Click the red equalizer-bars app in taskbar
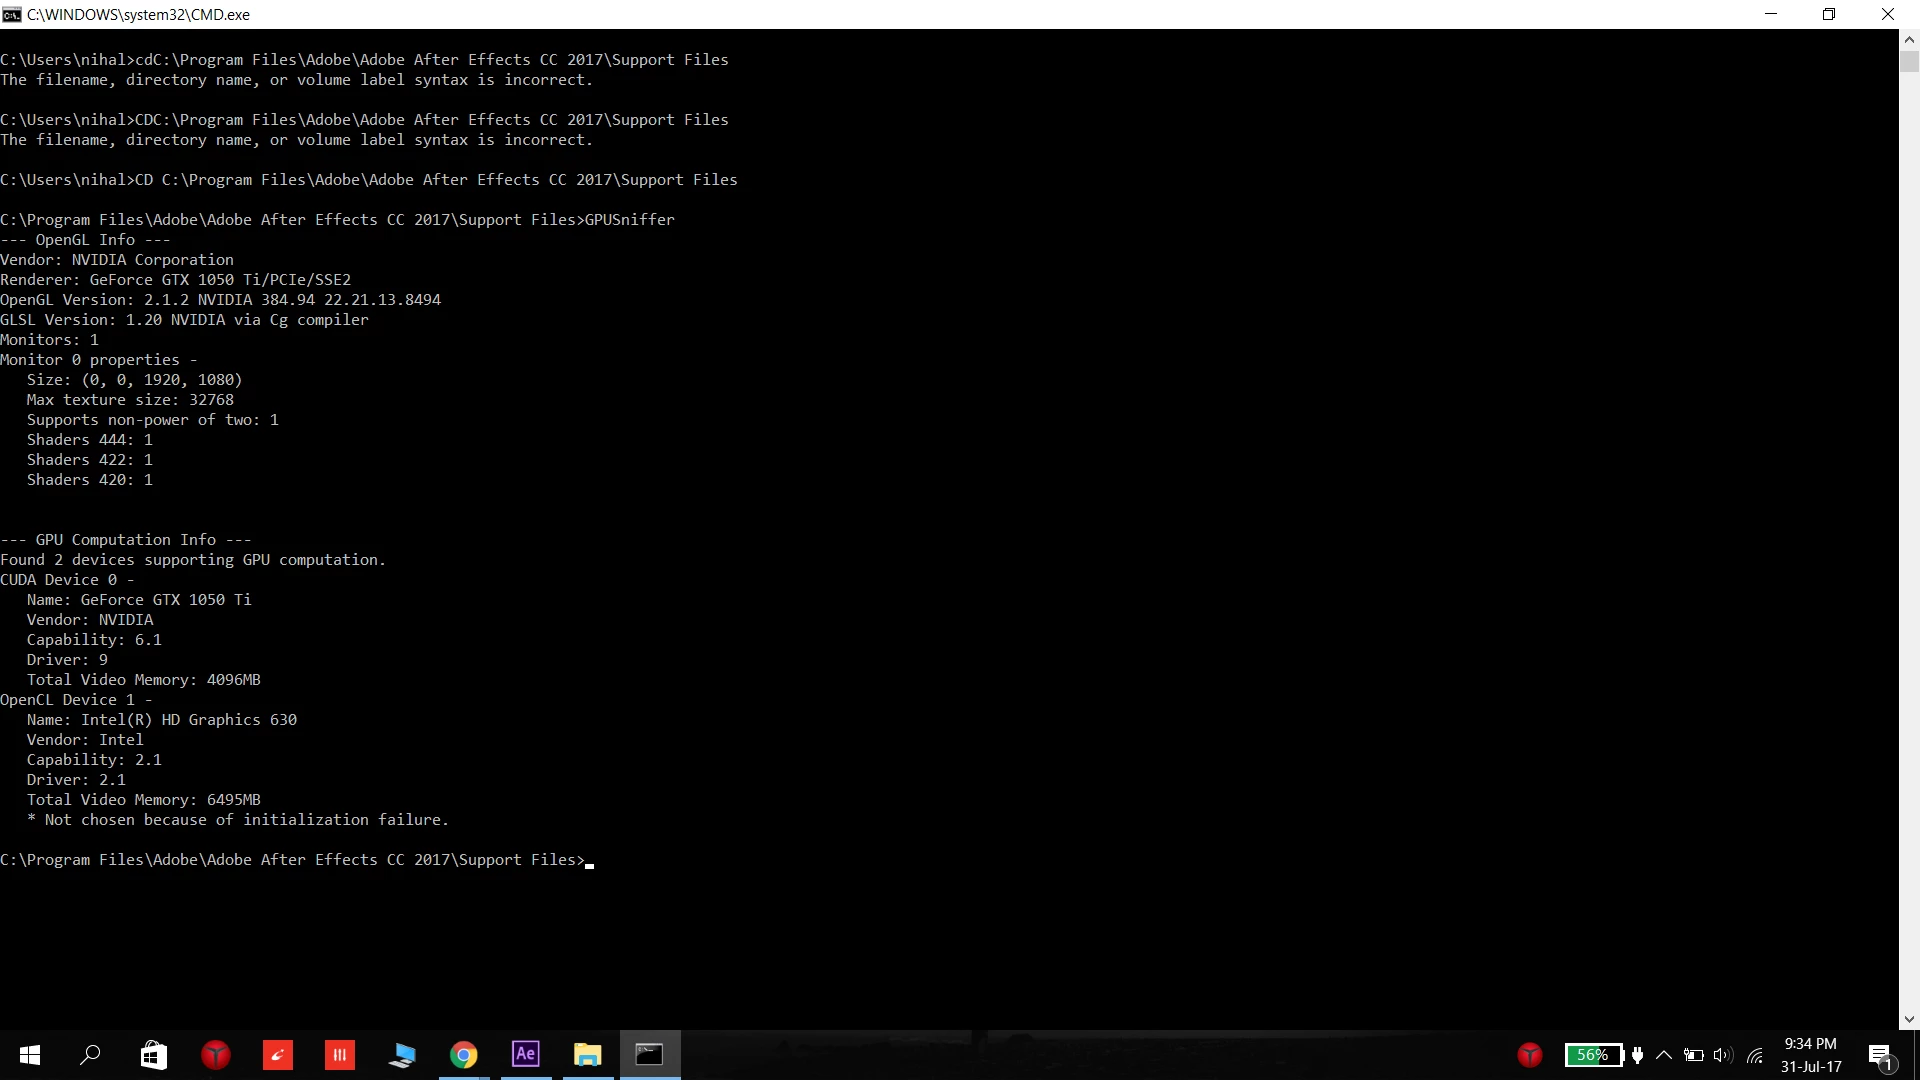1920x1080 pixels. click(340, 1055)
